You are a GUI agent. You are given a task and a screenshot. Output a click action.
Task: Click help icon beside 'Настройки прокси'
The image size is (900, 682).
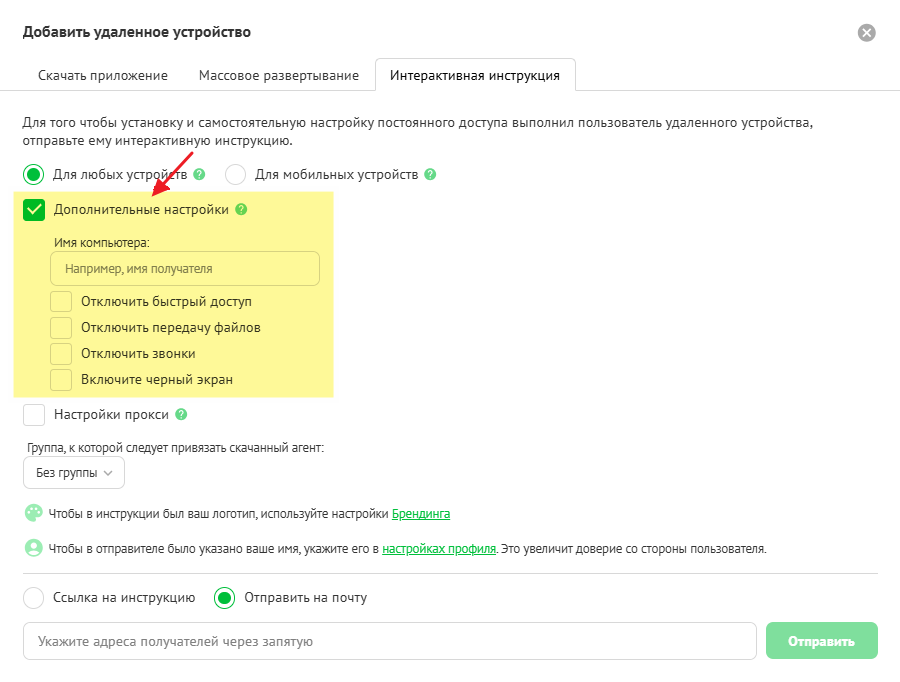point(181,414)
